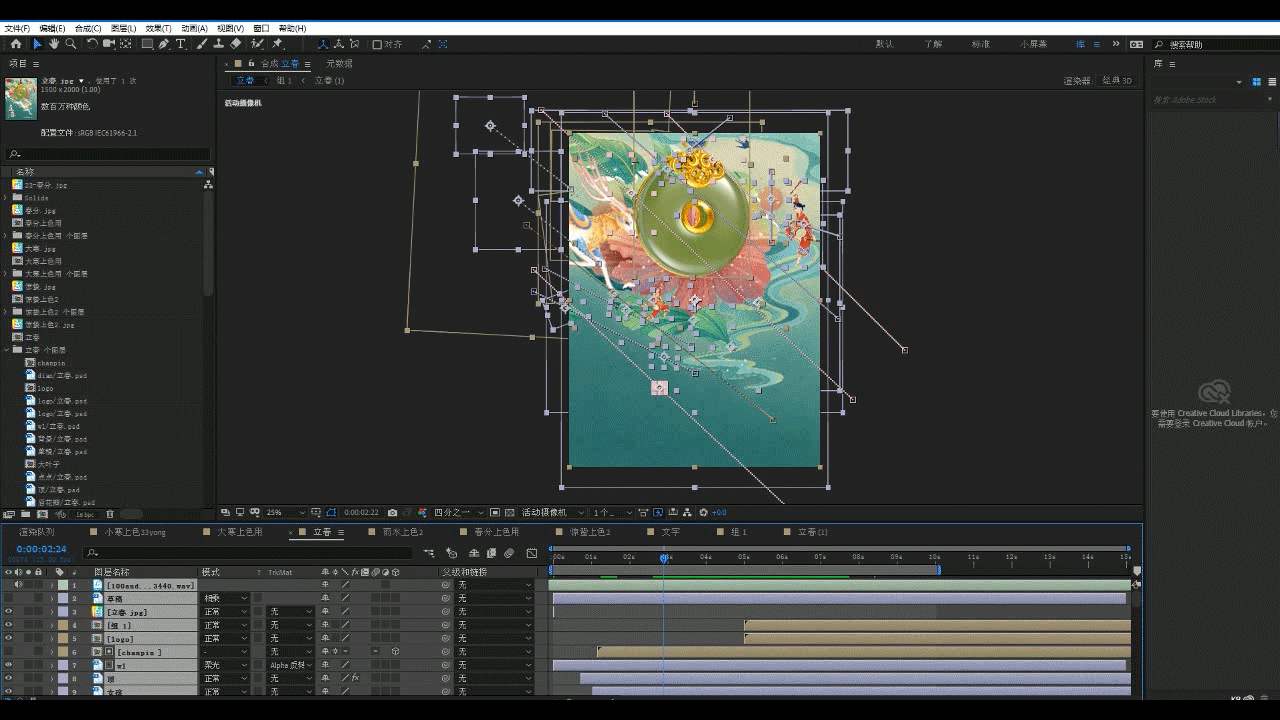The width and height of the screenshot is (1280, 720).
Task: Click the interpret footage icon in Project footer
Action: point(9,514)
